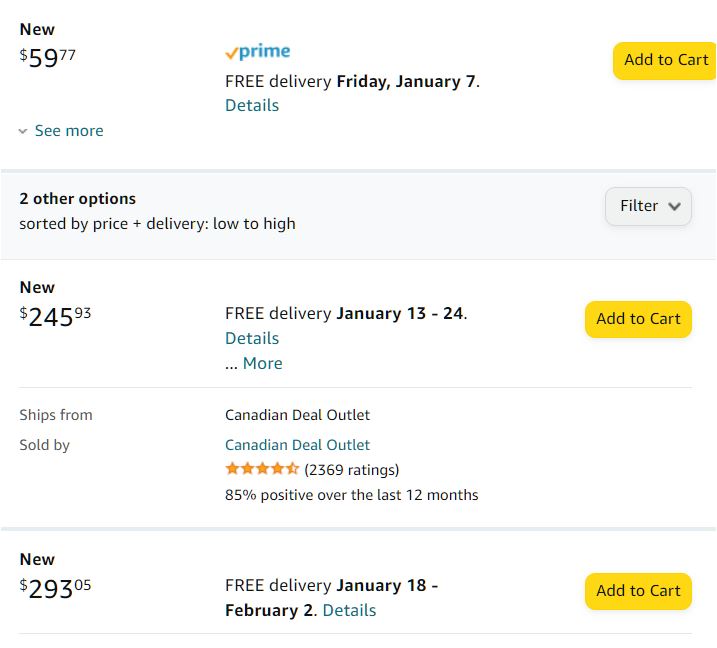Image resolution: width=717 pixels, height=648 pixels.
Task: Click the $245.93 price
Action: 56,317
